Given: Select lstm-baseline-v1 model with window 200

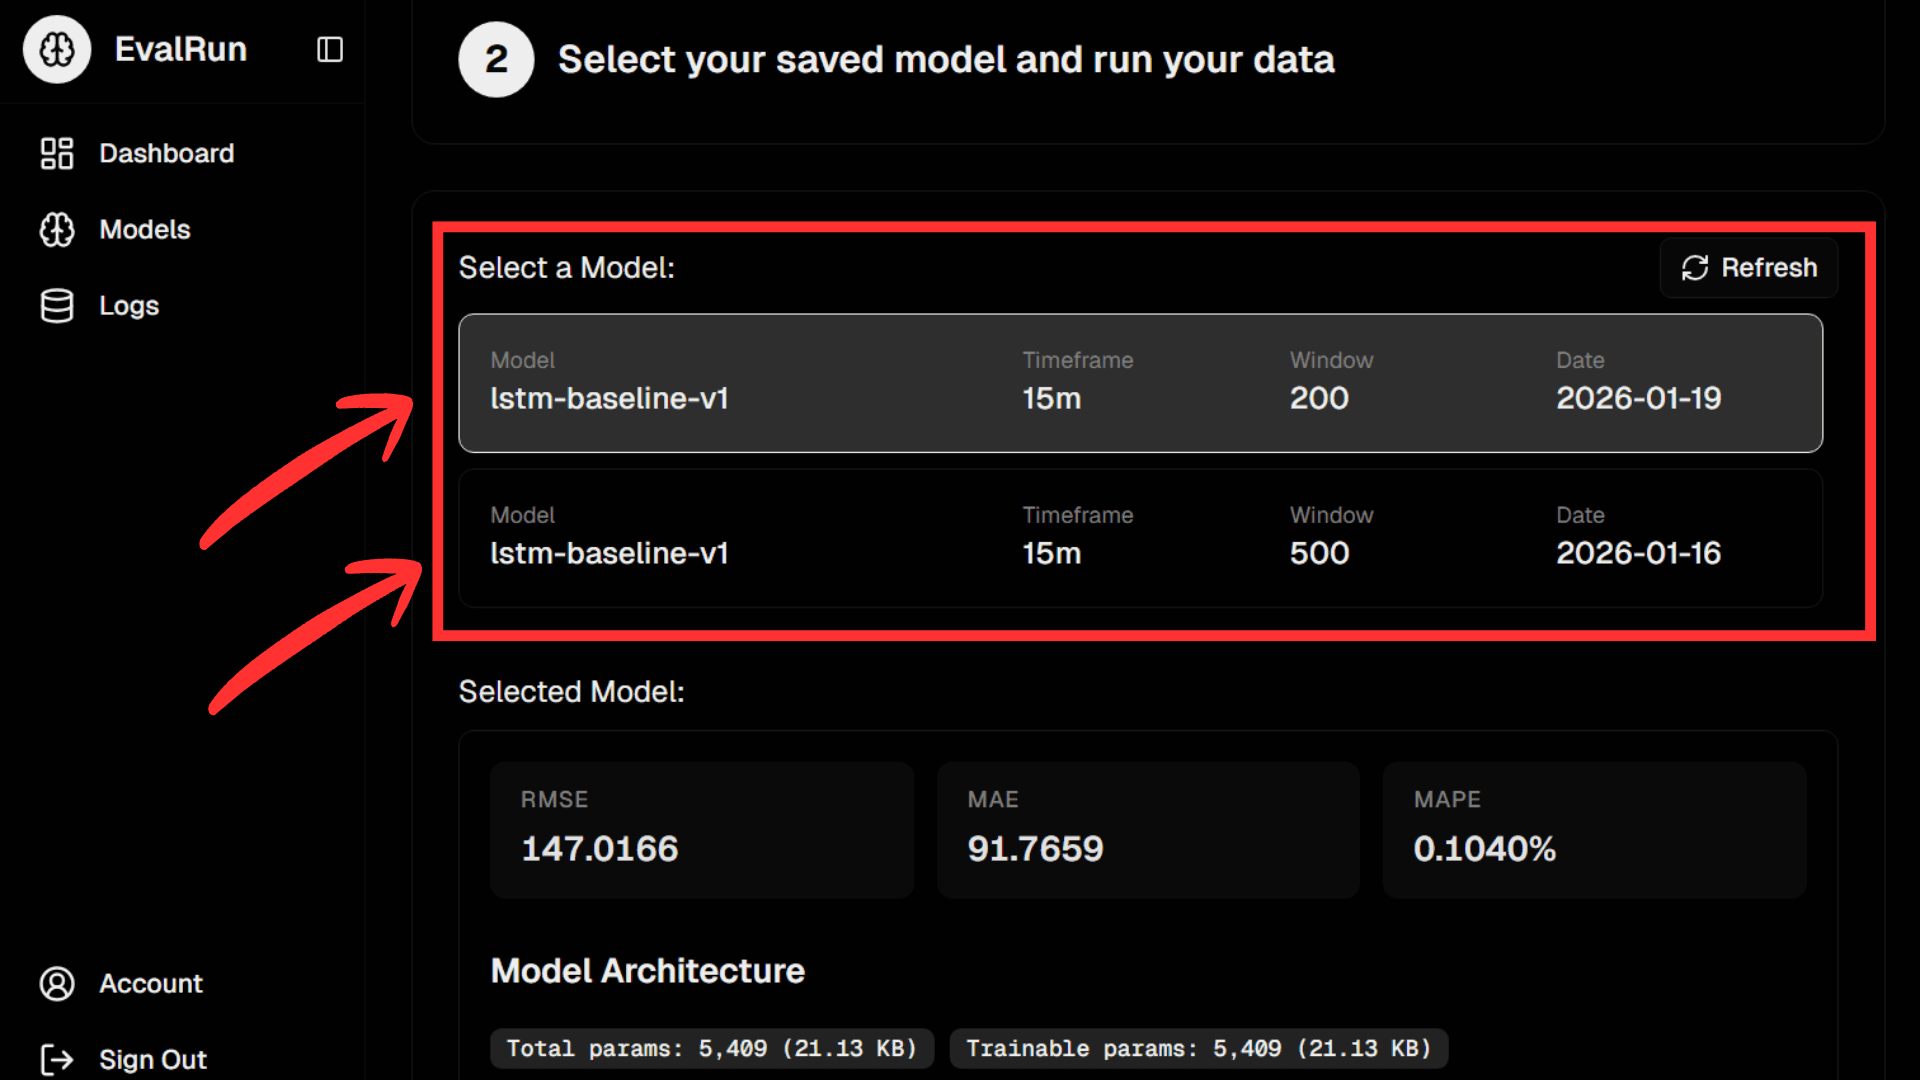Looking at the screenshot, I should pyautogui.click(x=1140, y=383).
